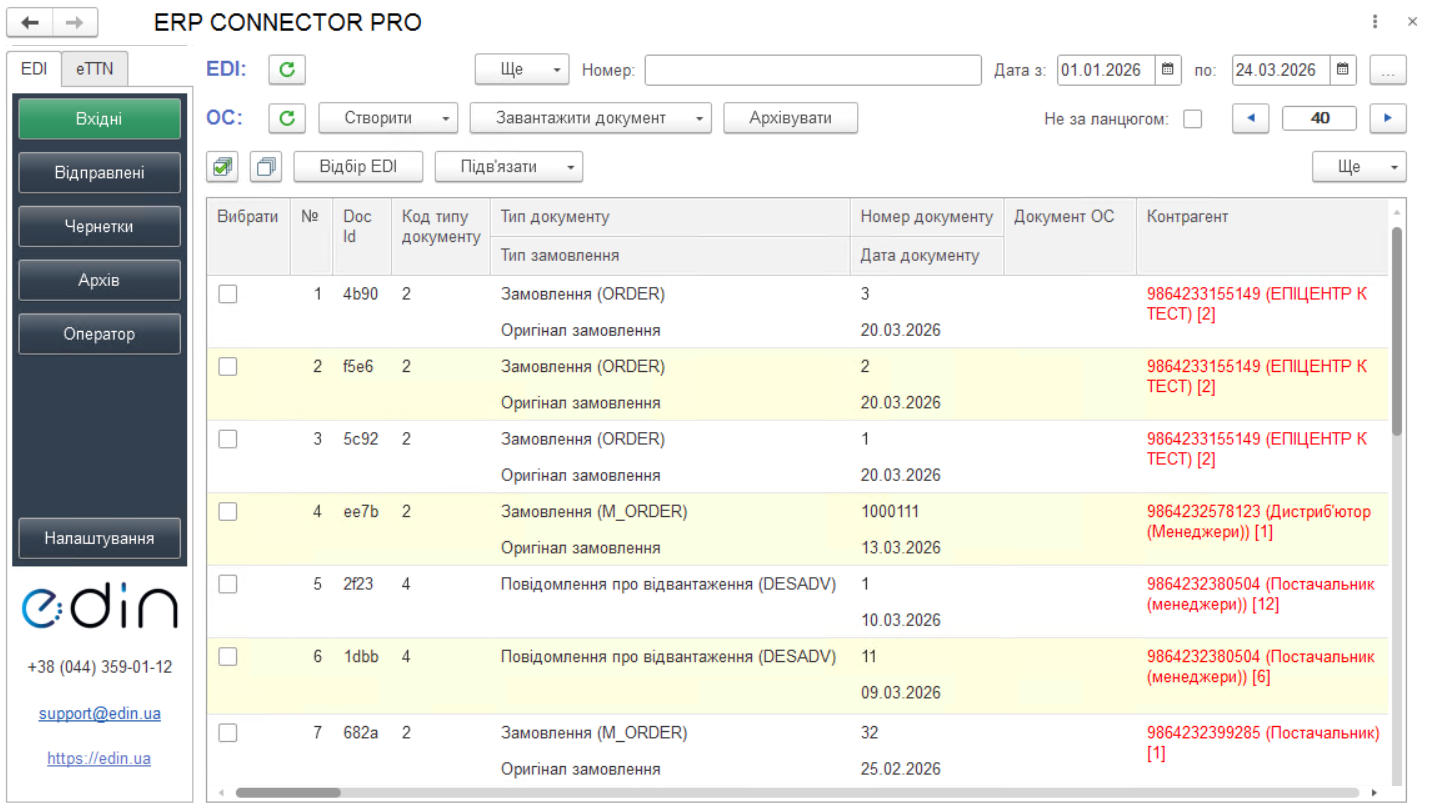The height and width of the screenshot is (809, 1431).
Task: Expand the 'Створити' dropdown
Action: click(388, 118)
